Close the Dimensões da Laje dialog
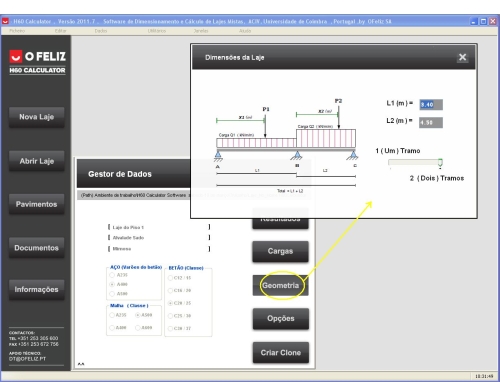This screenshot has width=500, height=382. point(462,57)
